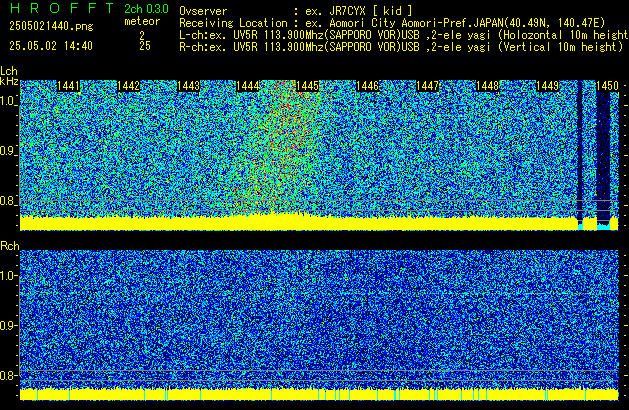Click the 1449 time marker
629x410 pixels.
[548, 86]
